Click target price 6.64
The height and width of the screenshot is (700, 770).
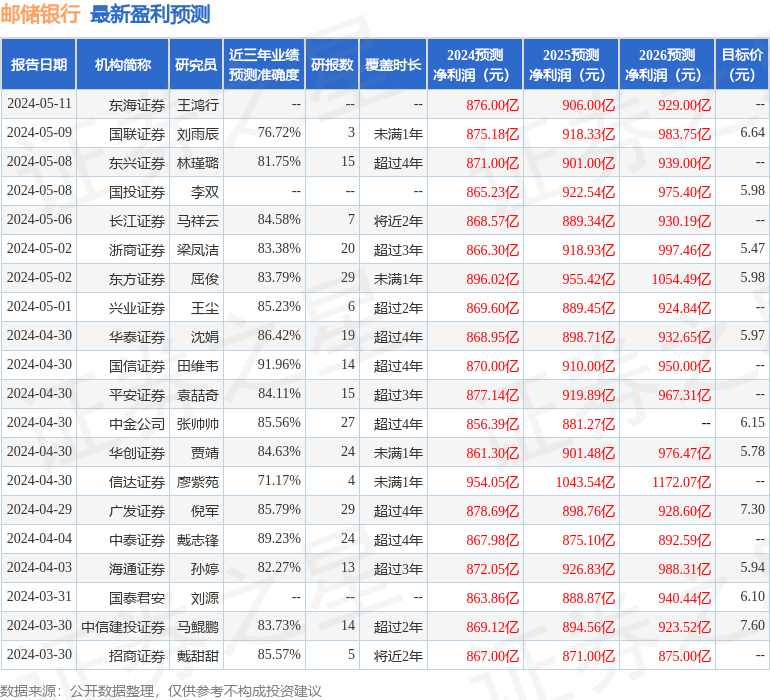[x=752, y=133]
